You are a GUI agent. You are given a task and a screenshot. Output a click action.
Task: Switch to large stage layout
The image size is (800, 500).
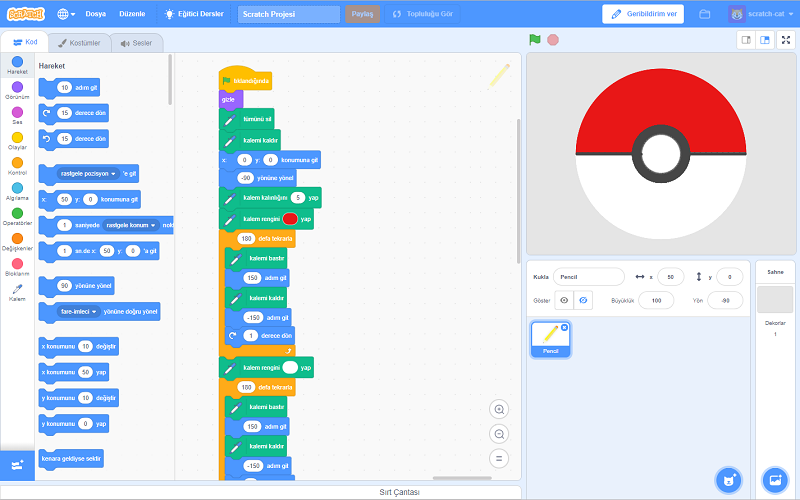(765, 40)
